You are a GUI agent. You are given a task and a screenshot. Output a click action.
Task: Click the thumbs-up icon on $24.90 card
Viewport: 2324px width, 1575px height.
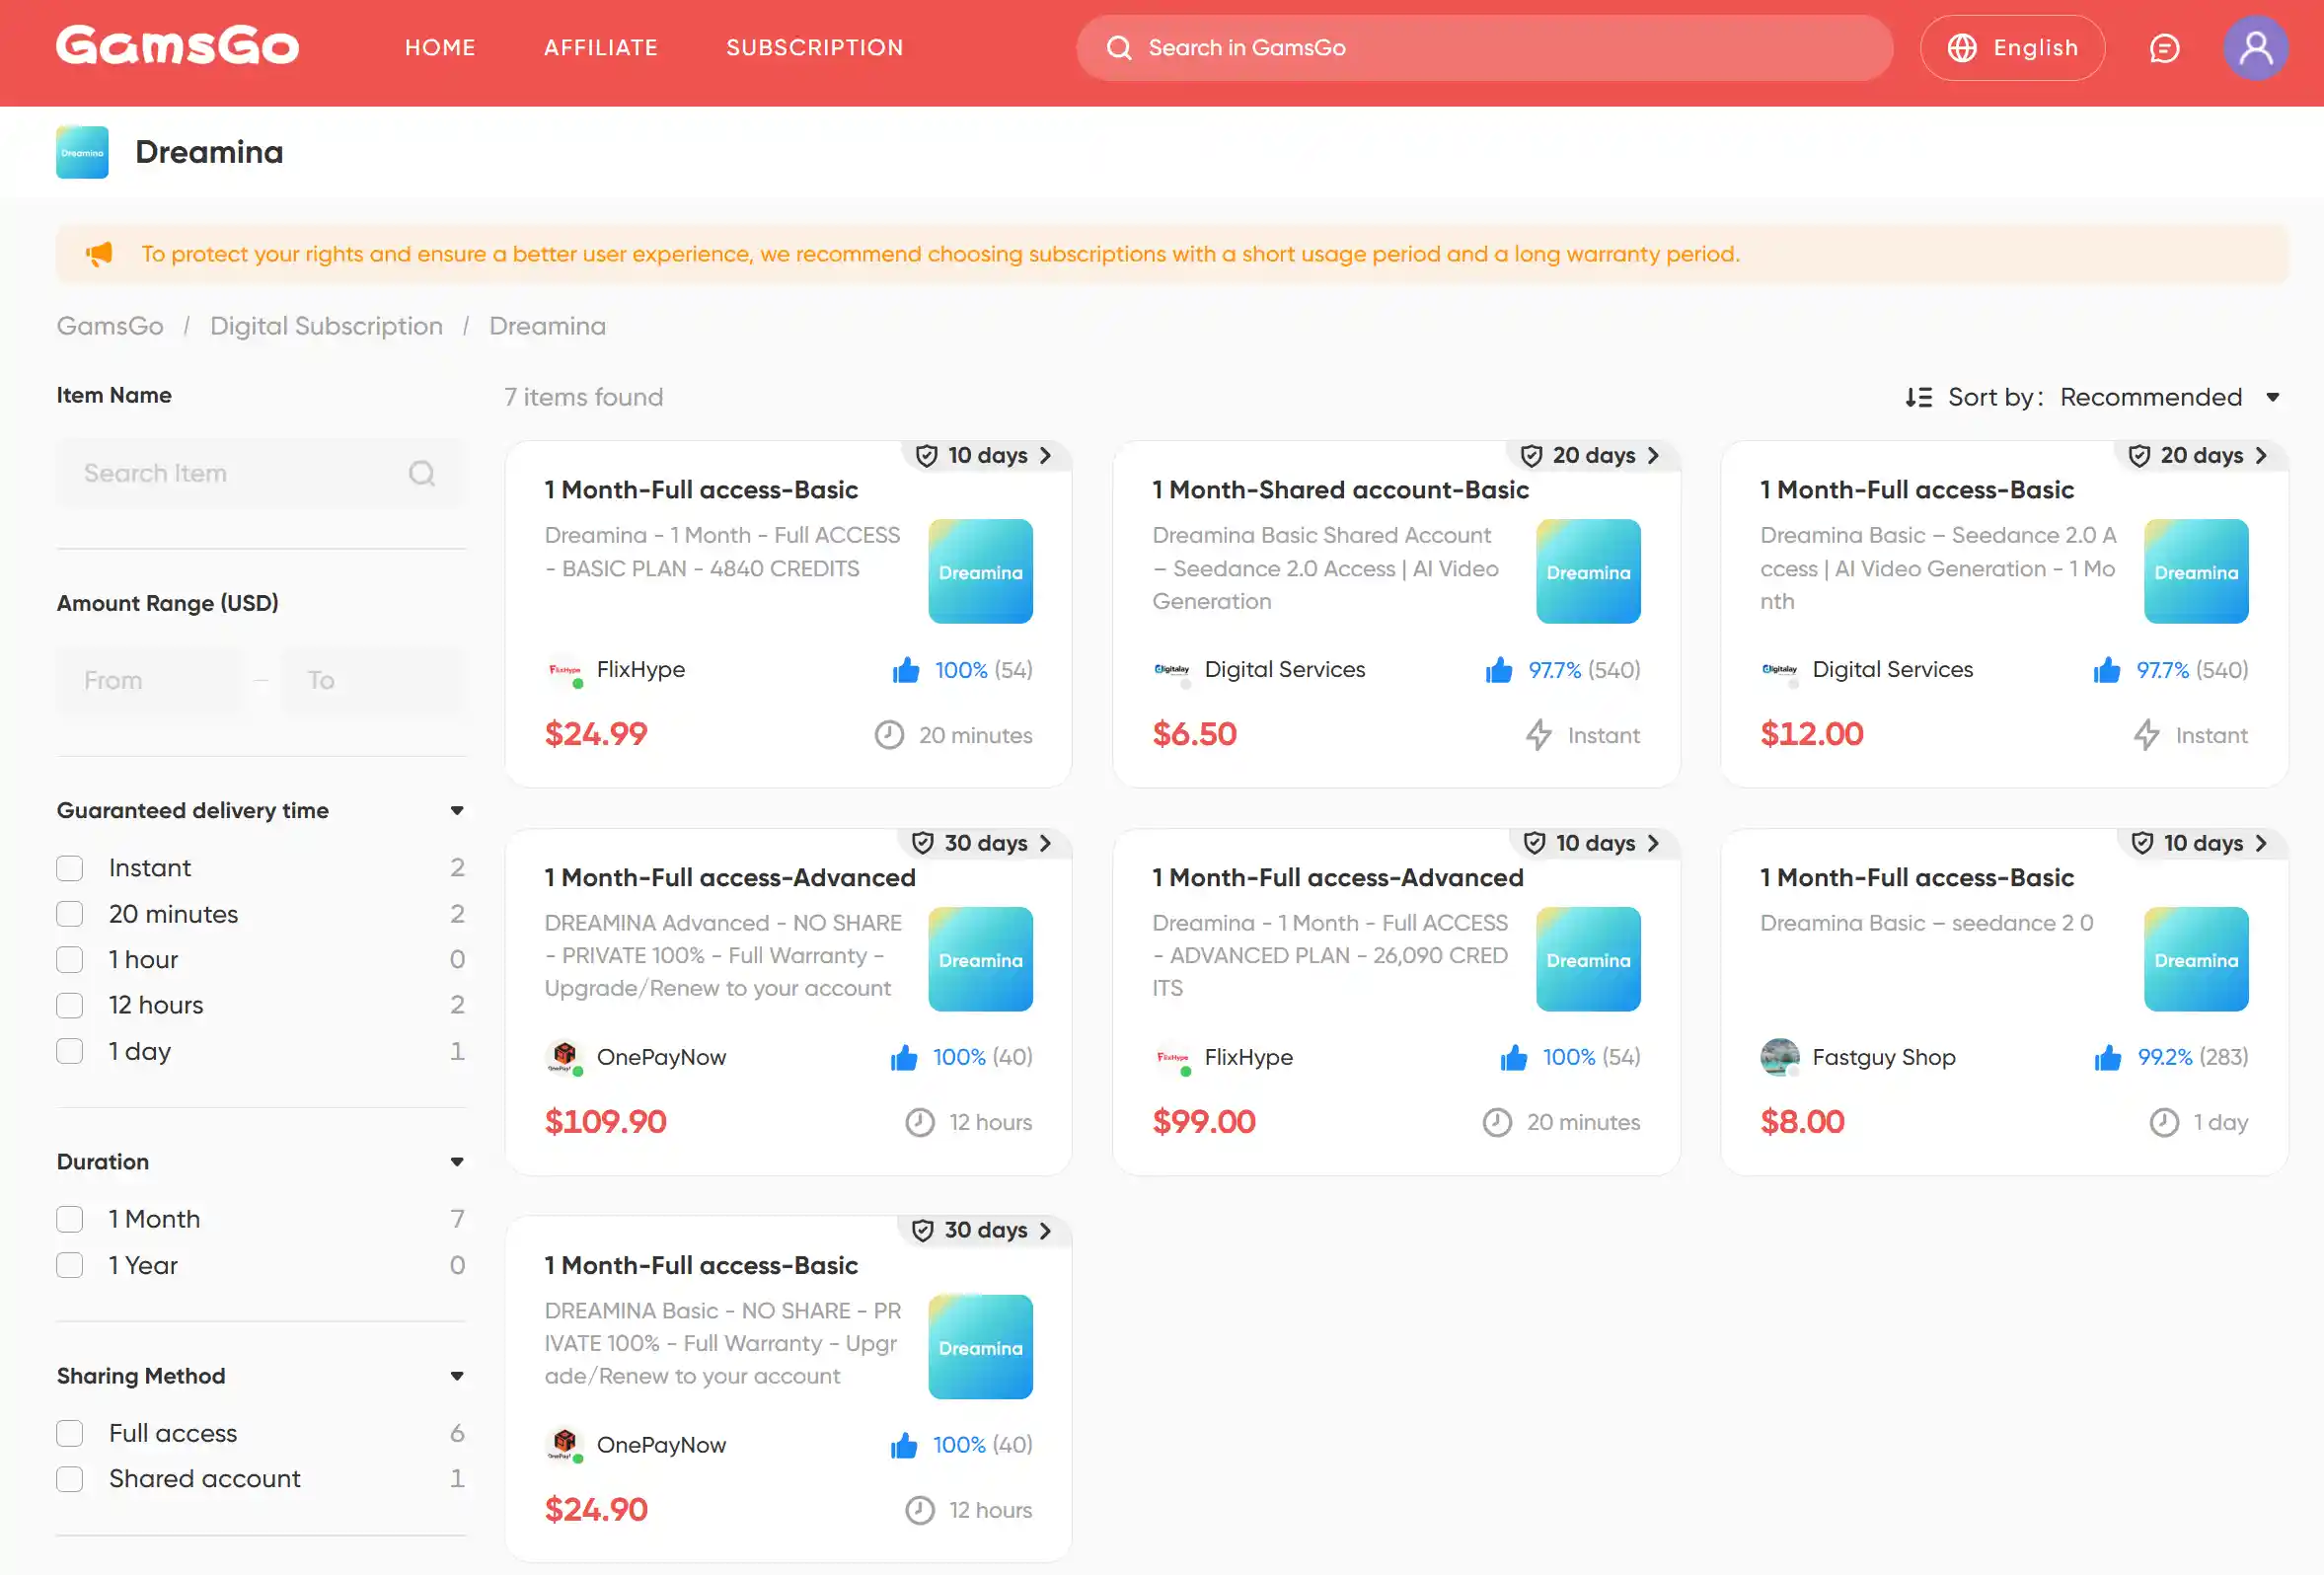coord(903,1445)
